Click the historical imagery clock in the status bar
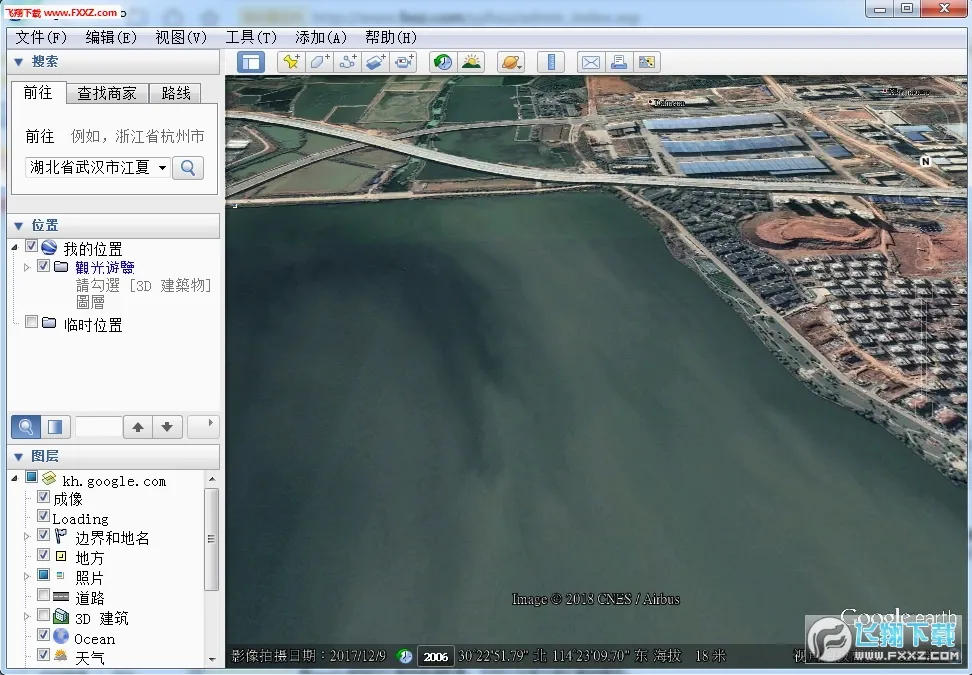Image resolution: width=972 pixels, height=675 pixels. (x=405, y=656)
